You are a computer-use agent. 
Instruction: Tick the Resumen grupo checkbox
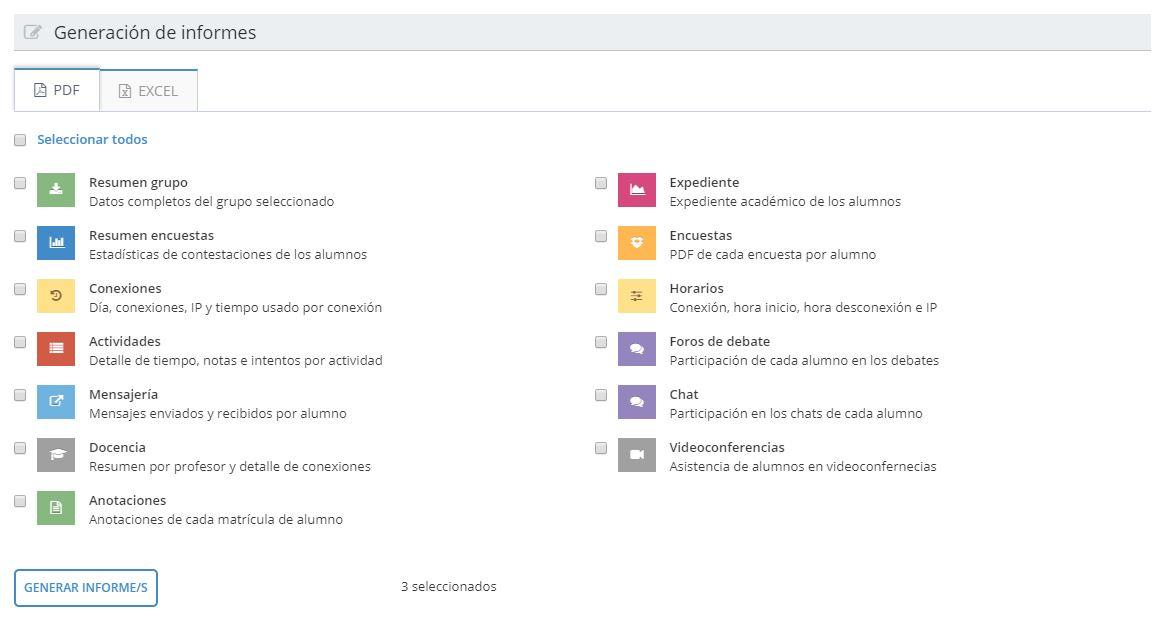point(20,183)
